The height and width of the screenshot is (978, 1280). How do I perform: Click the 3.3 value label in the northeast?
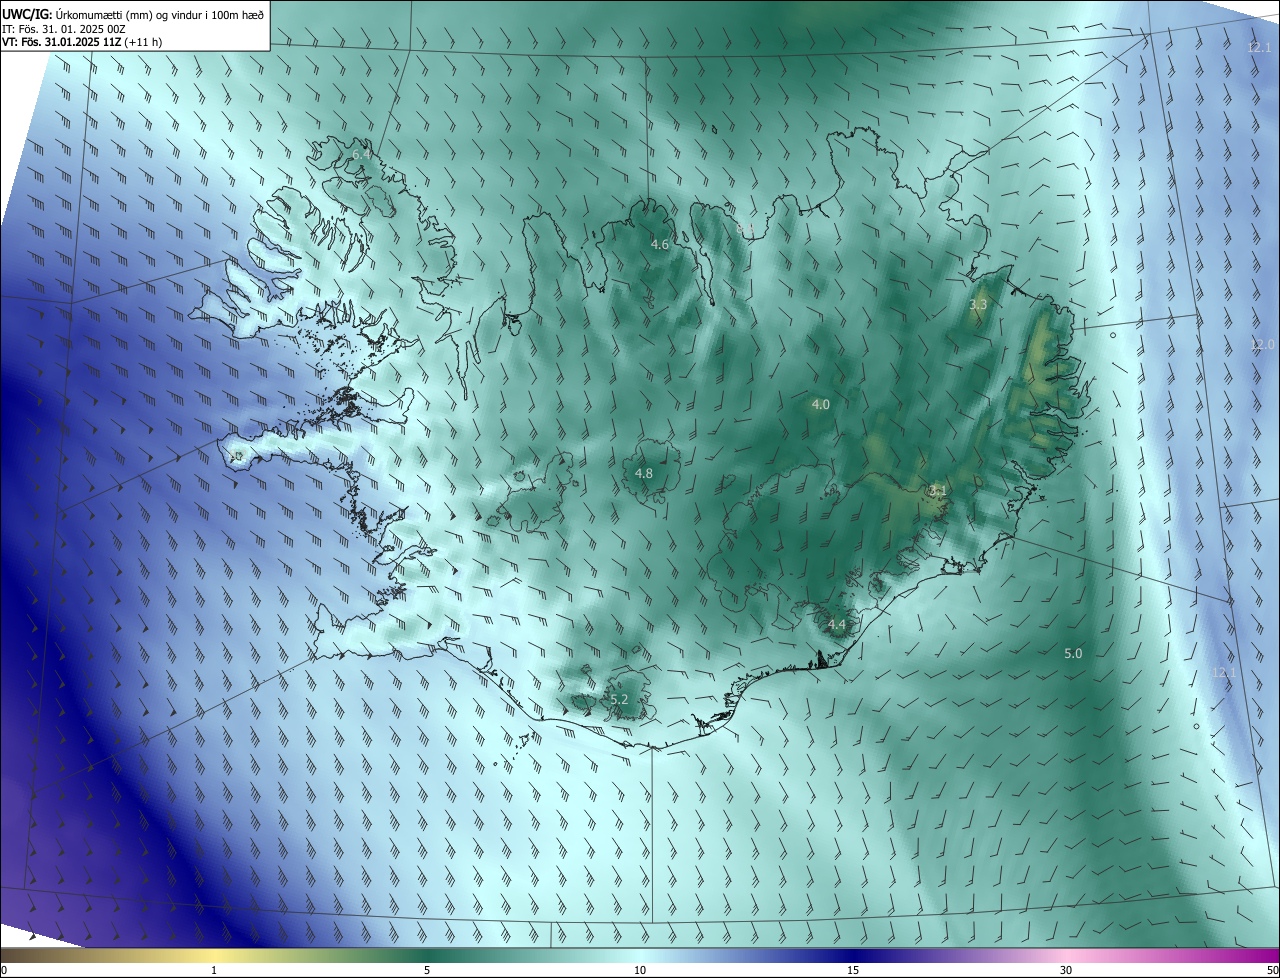coord(978,304)
